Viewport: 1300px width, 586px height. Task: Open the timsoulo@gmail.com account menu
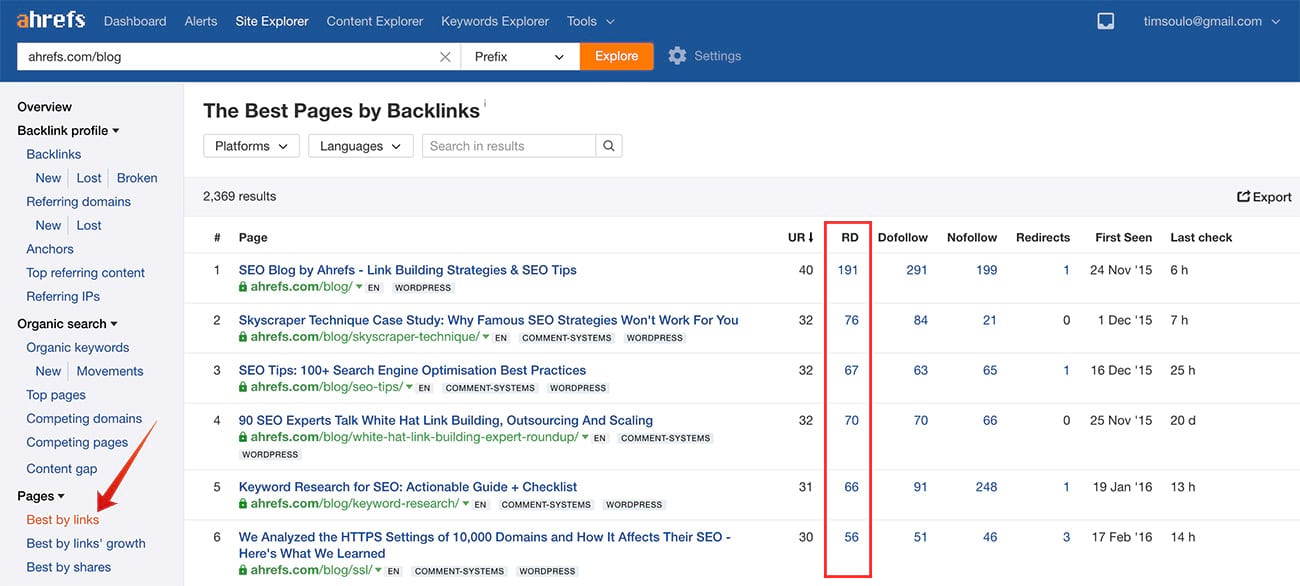1212,21
